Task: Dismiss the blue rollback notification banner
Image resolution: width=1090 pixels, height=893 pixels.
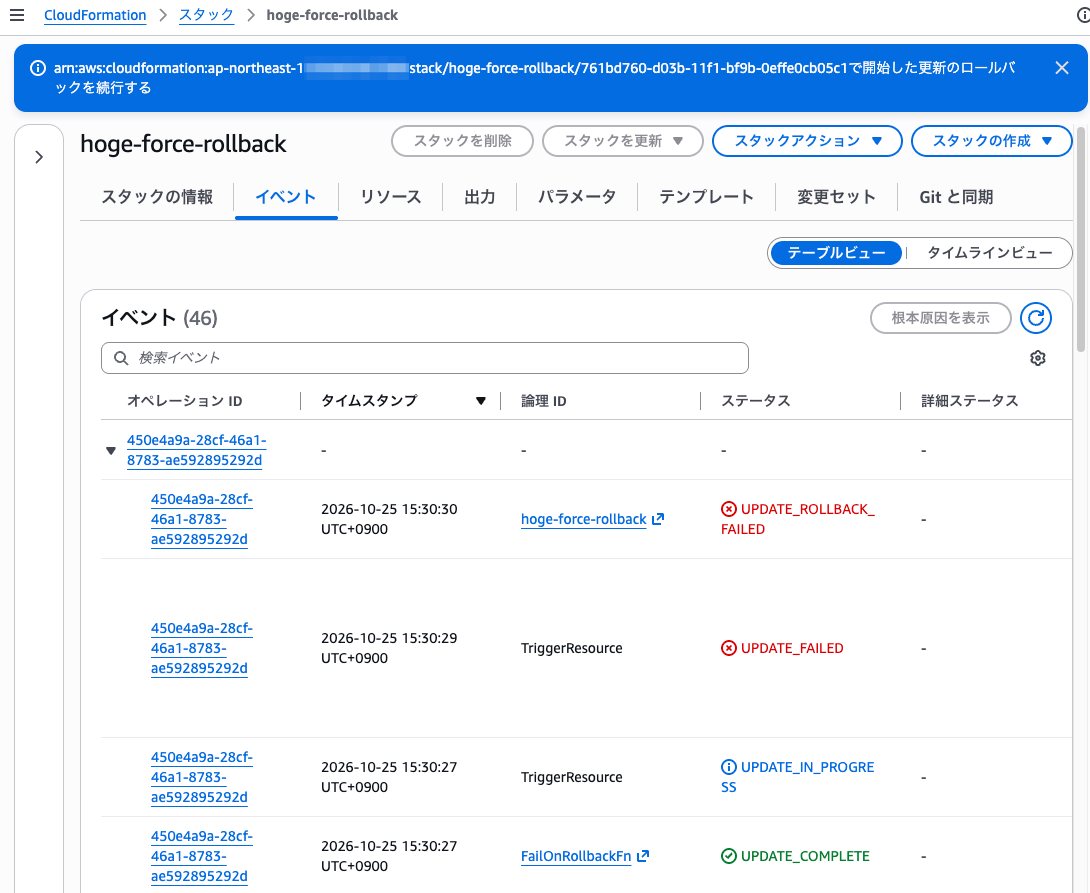Action: tap(1061, 67)
